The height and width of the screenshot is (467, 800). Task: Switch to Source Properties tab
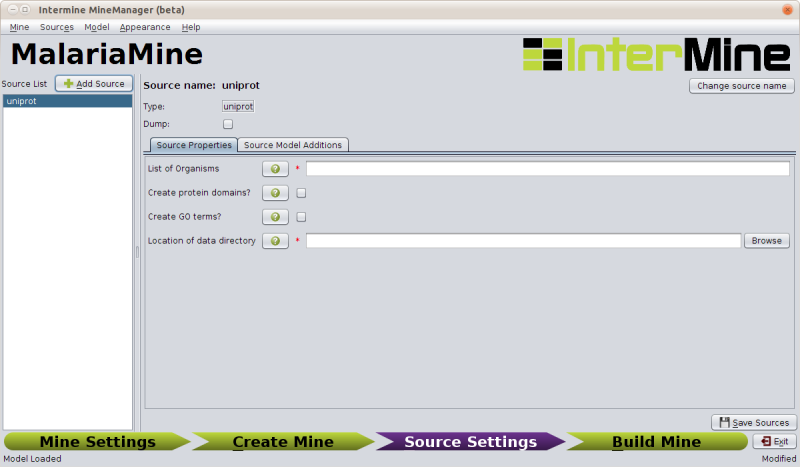tap(194, 145)
